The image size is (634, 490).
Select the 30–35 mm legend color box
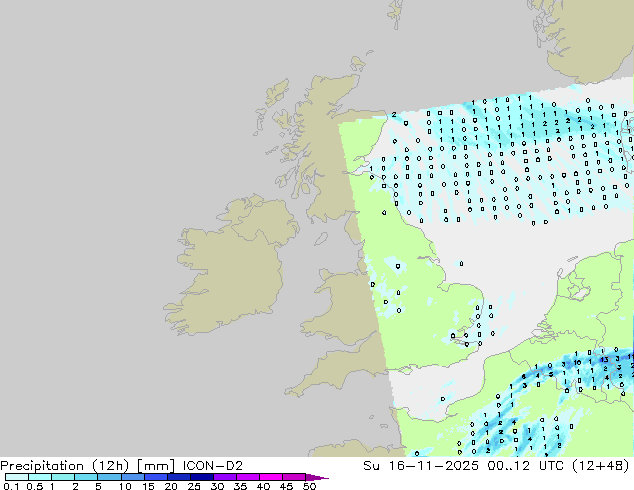pyautogui.click(x=224, y=477)
